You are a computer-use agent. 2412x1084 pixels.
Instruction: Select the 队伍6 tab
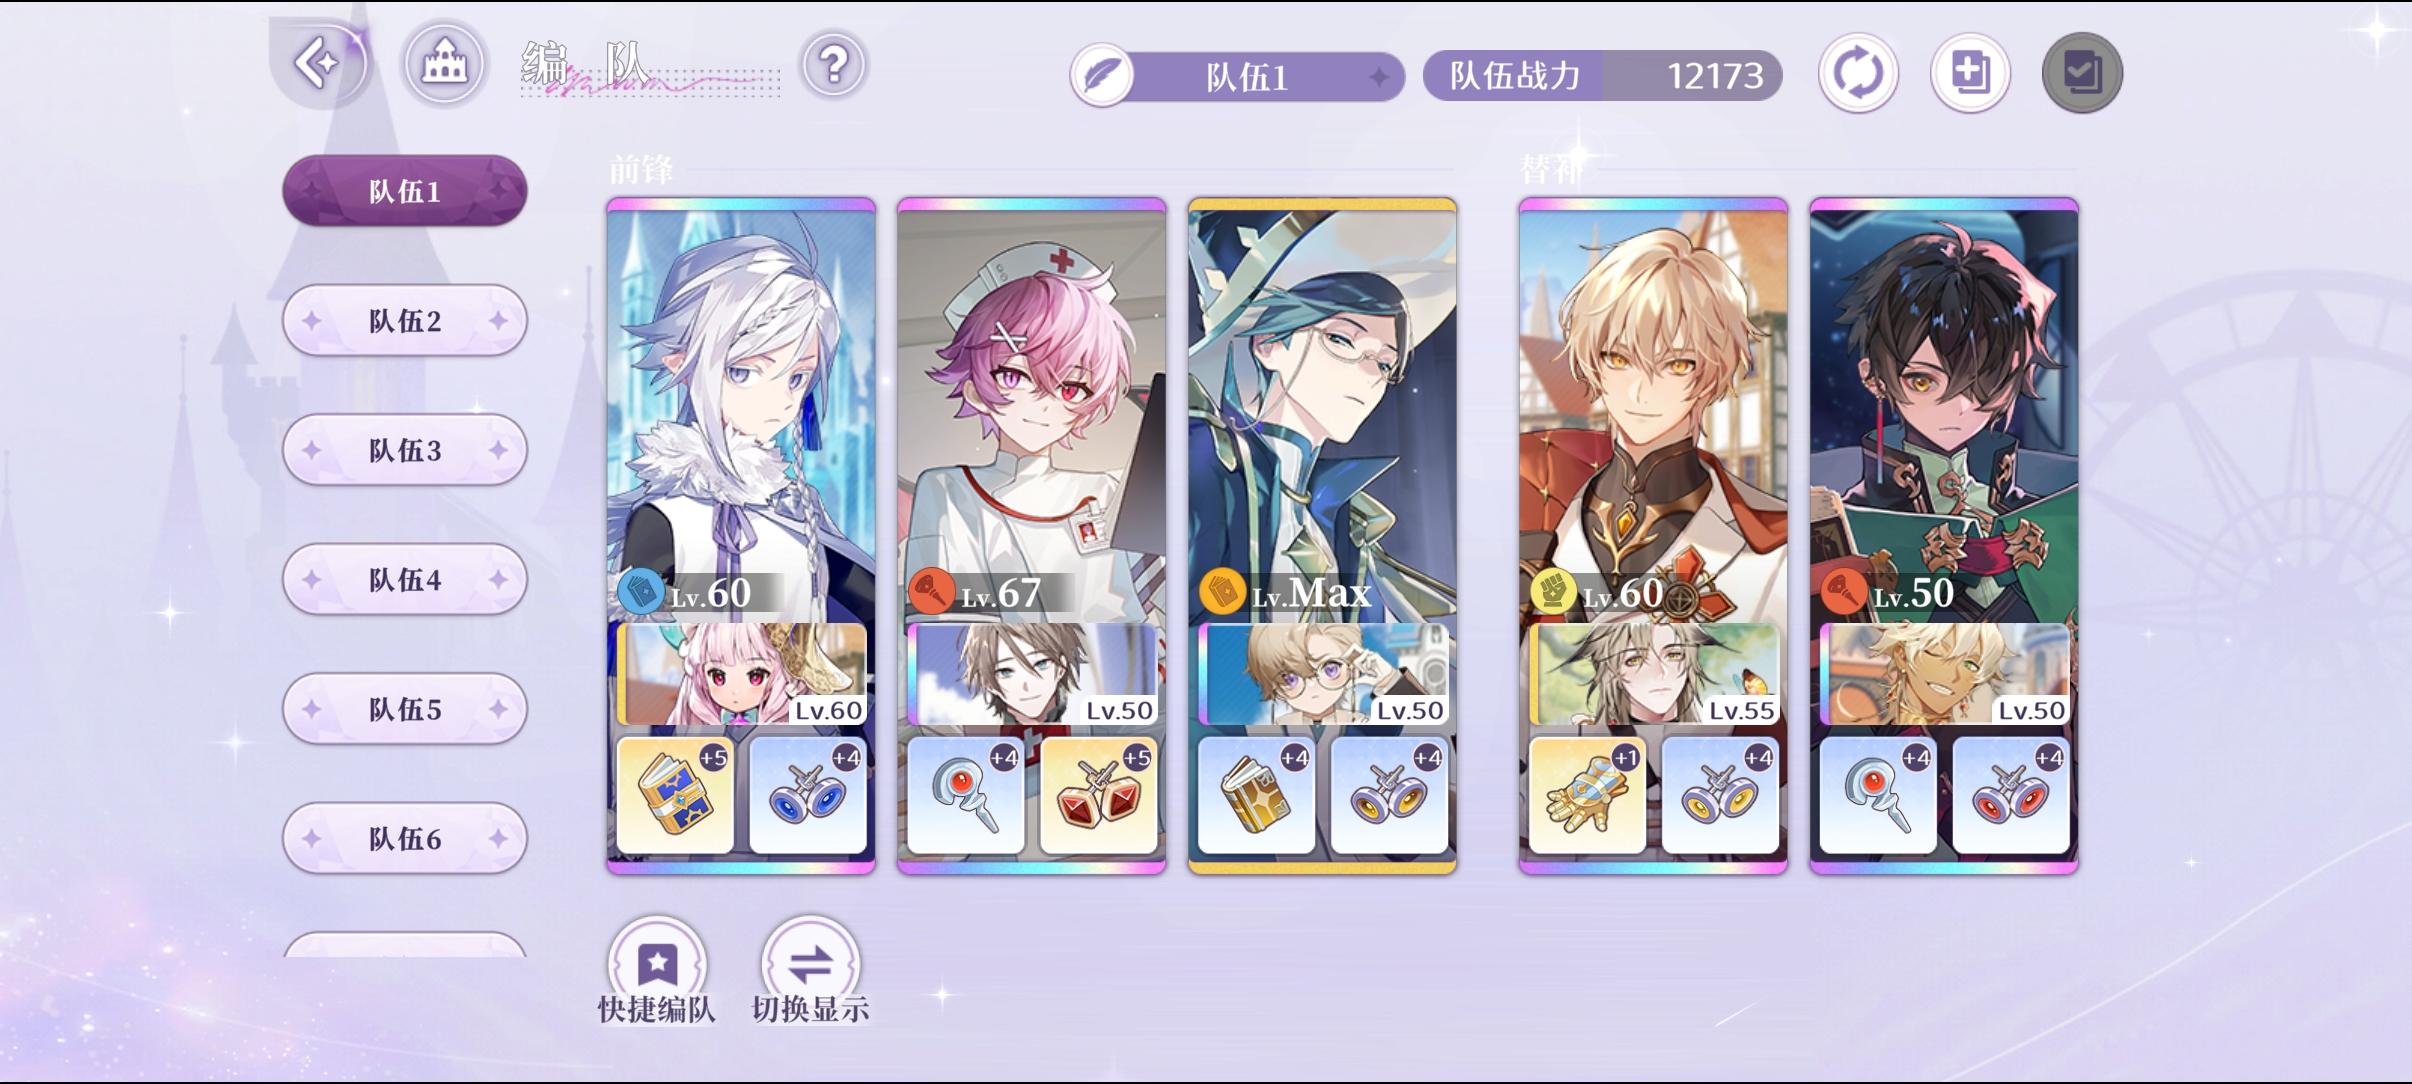tap(405, 838)
